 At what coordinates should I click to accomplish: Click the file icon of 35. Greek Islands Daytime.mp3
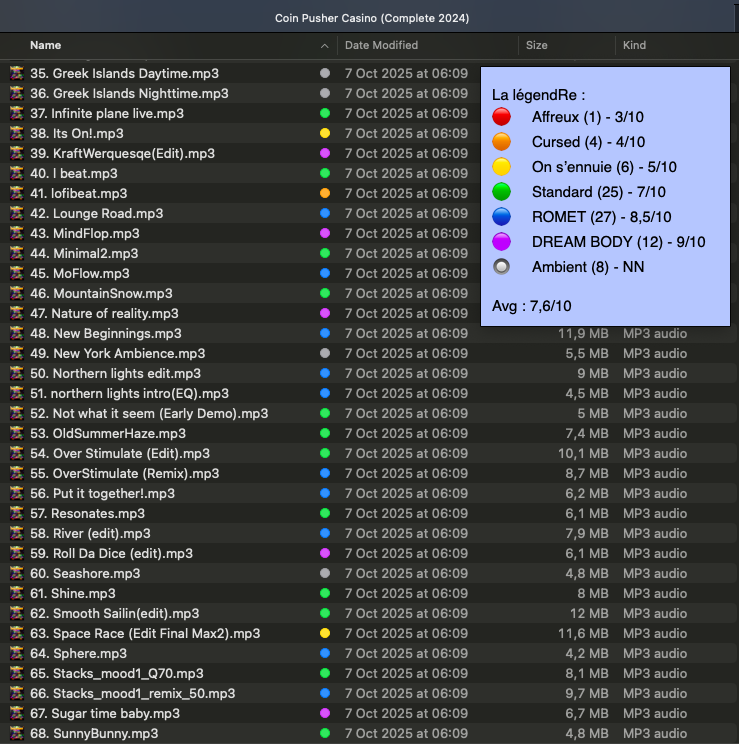[17, 74]
